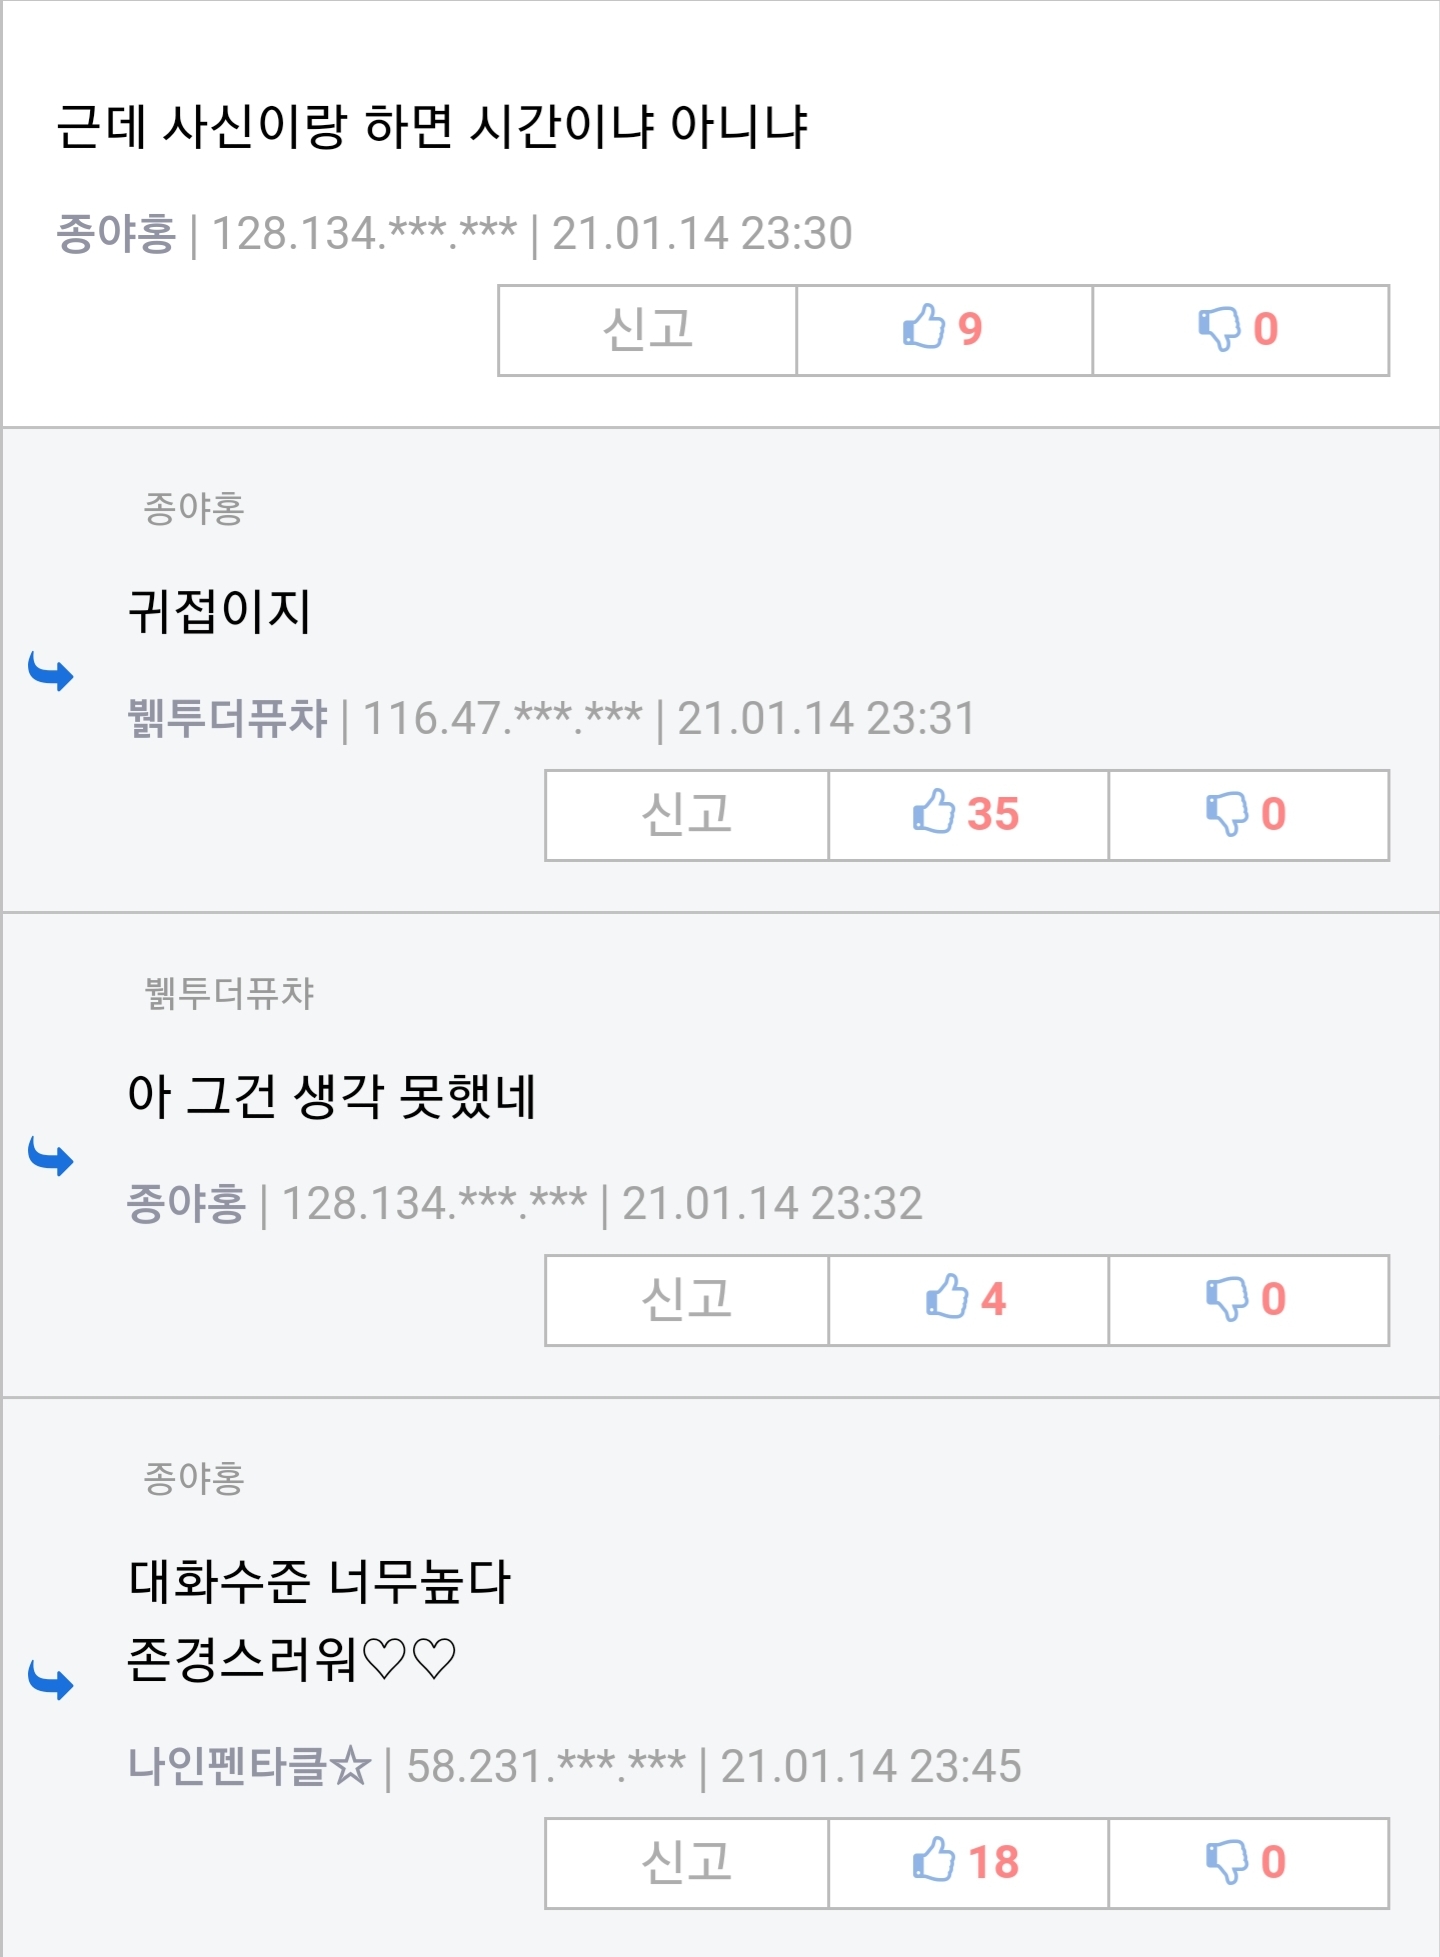The image size is (1440, 1957).
Task: Open 종야홍 profile on the top comment
Action: coord(116,234)
